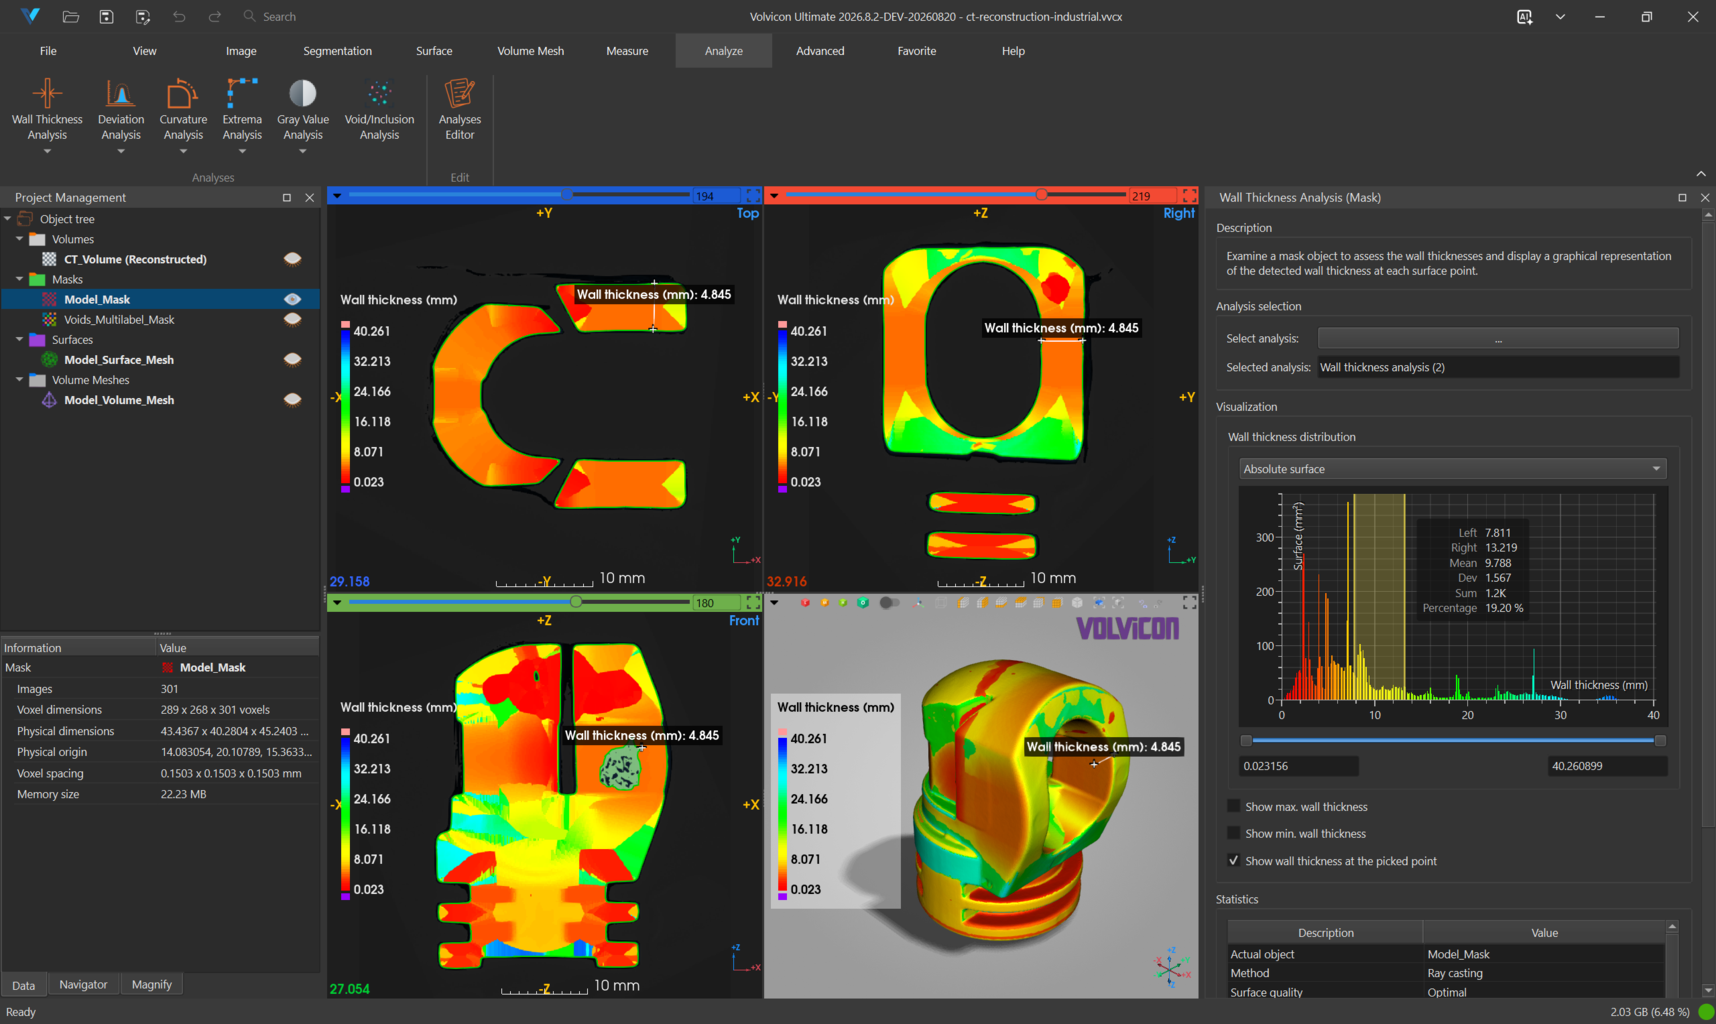Run the Void/Inclusion Analysis tool

coord(379,111)
